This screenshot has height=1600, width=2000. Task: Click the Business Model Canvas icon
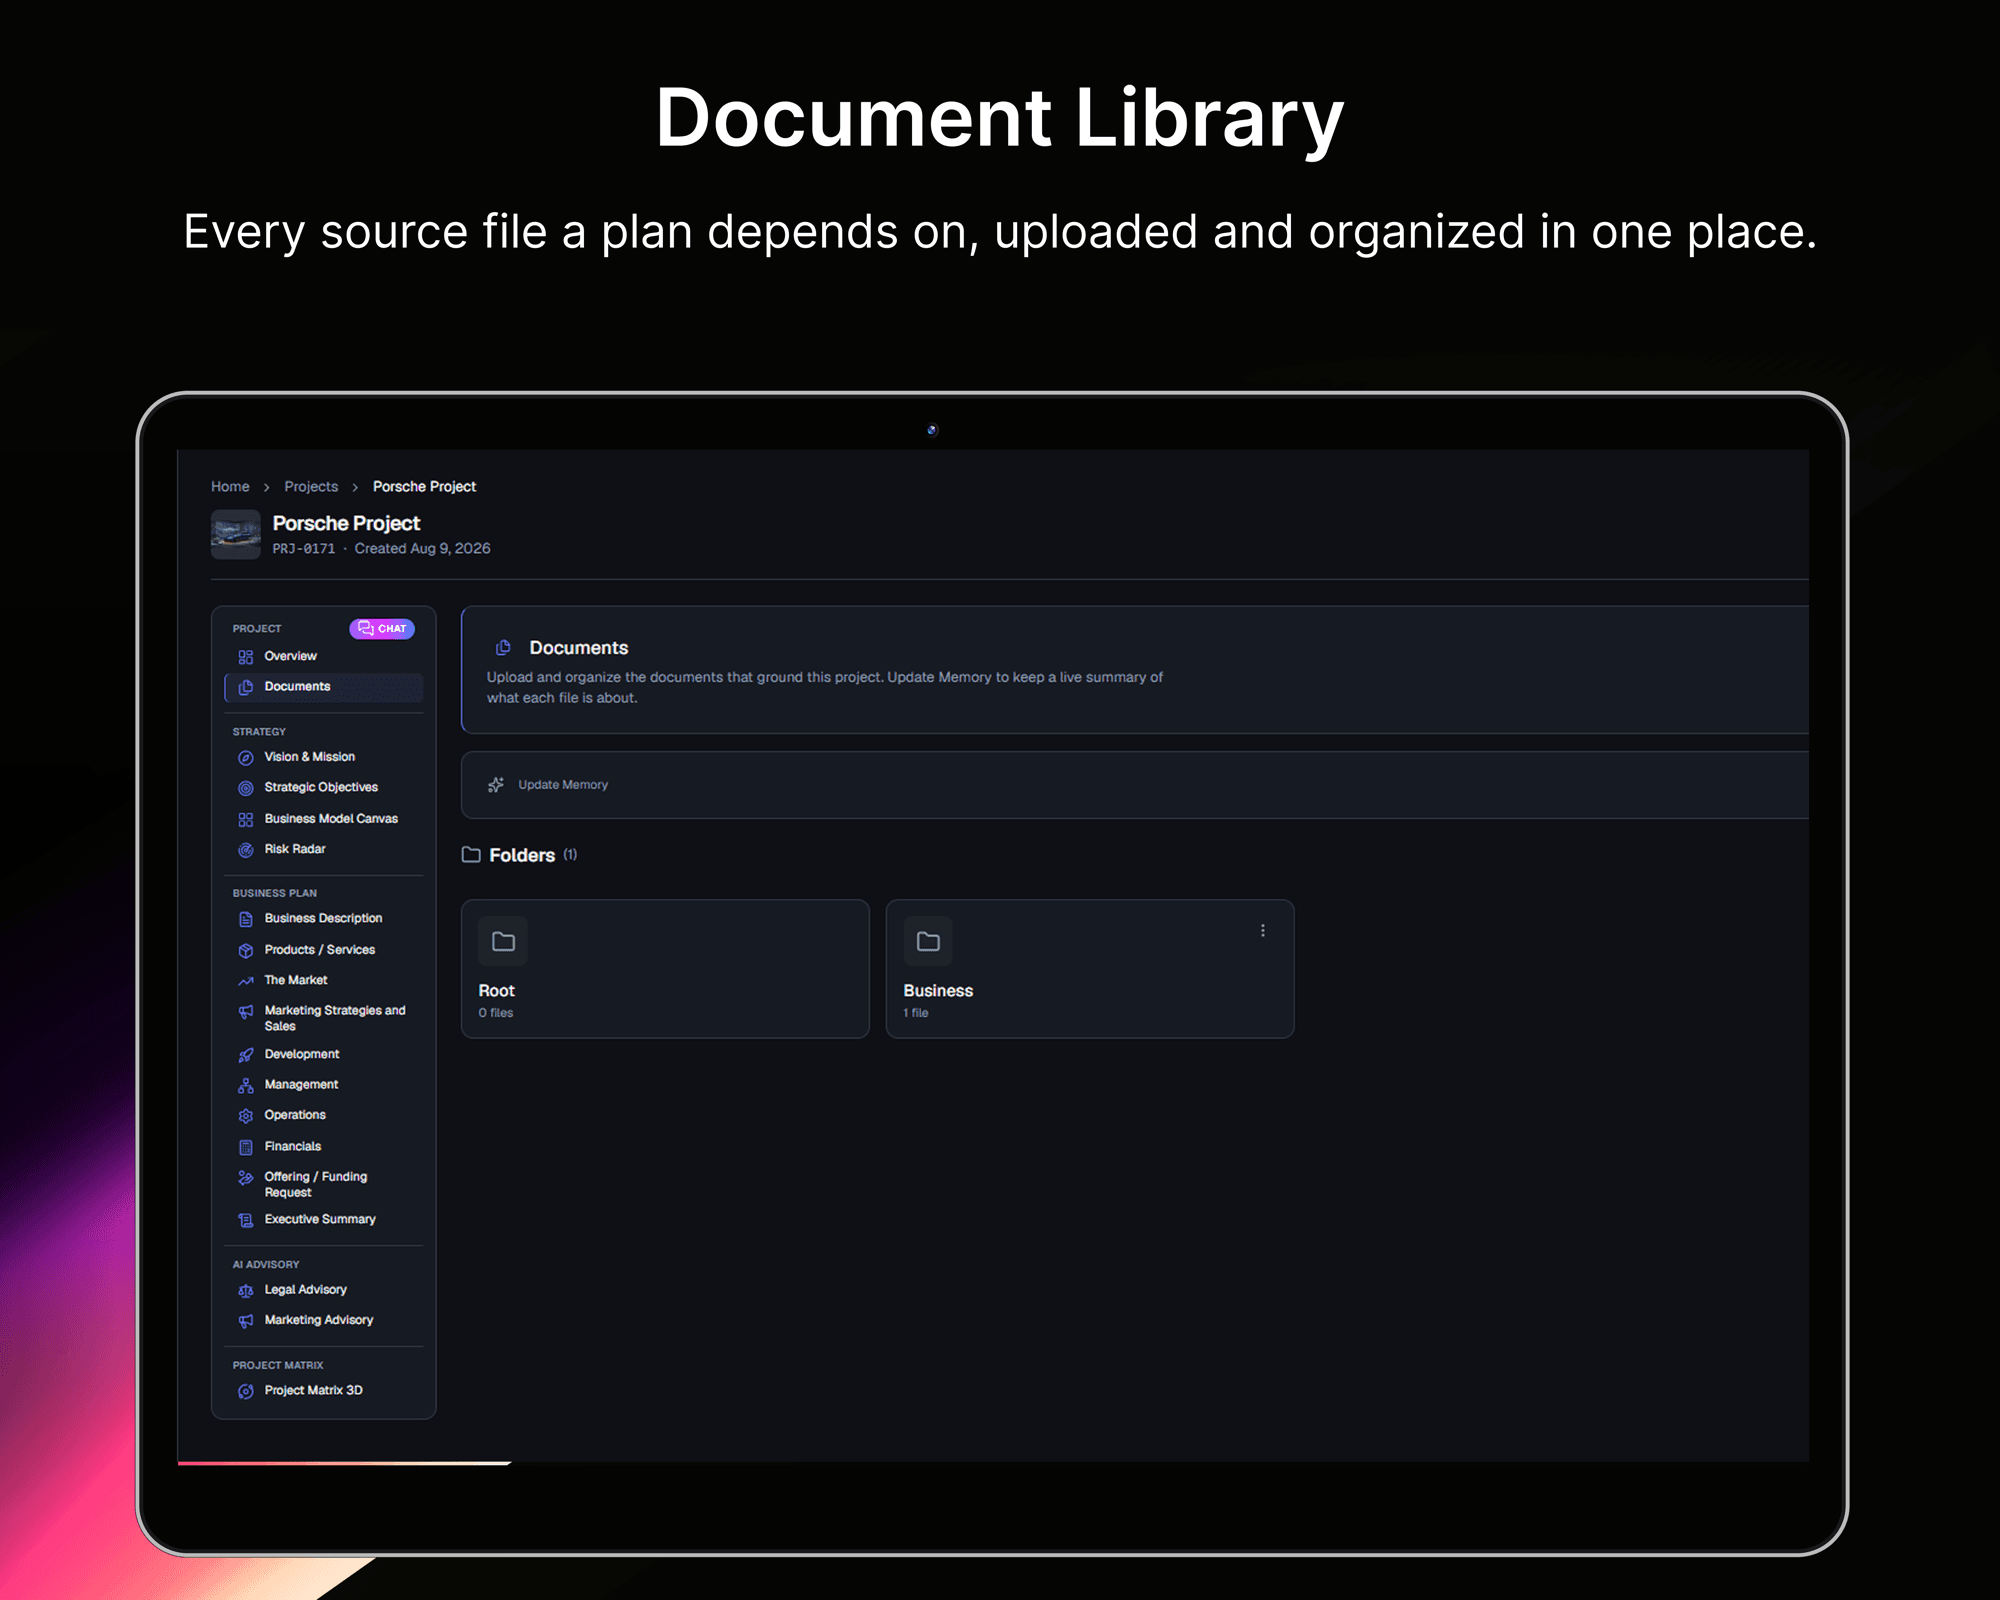[246, 819]
